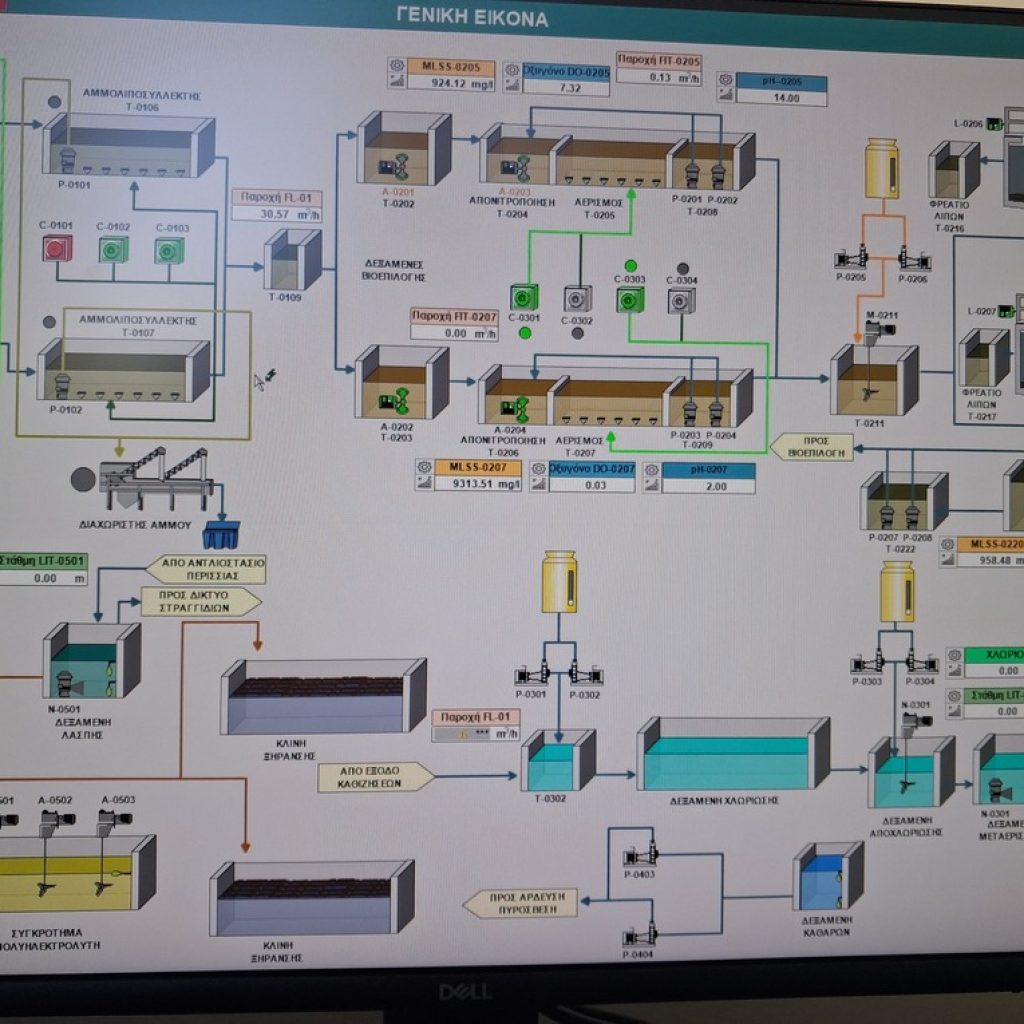Click the red C-0101 blower icon
This screenshot has width=1024, height=1024.
[x=57, y=248]
